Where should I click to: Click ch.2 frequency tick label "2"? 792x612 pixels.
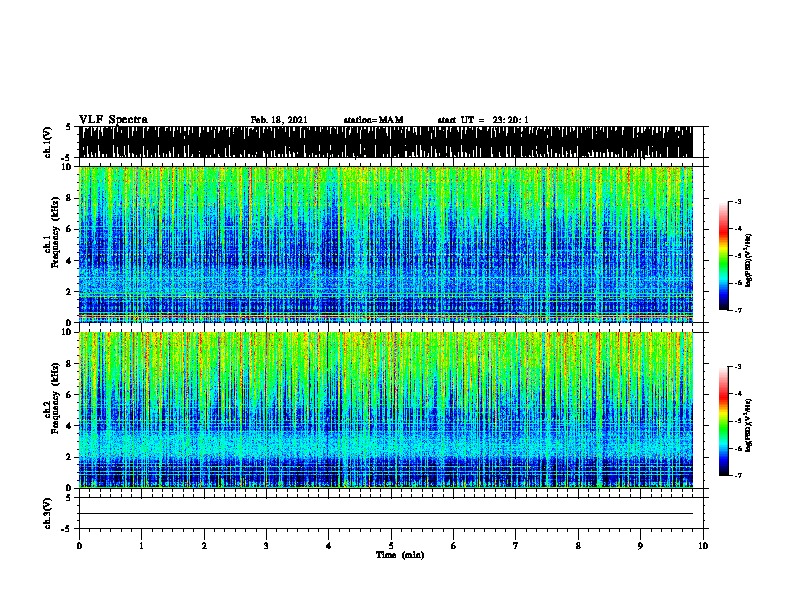tap(69, 457)
